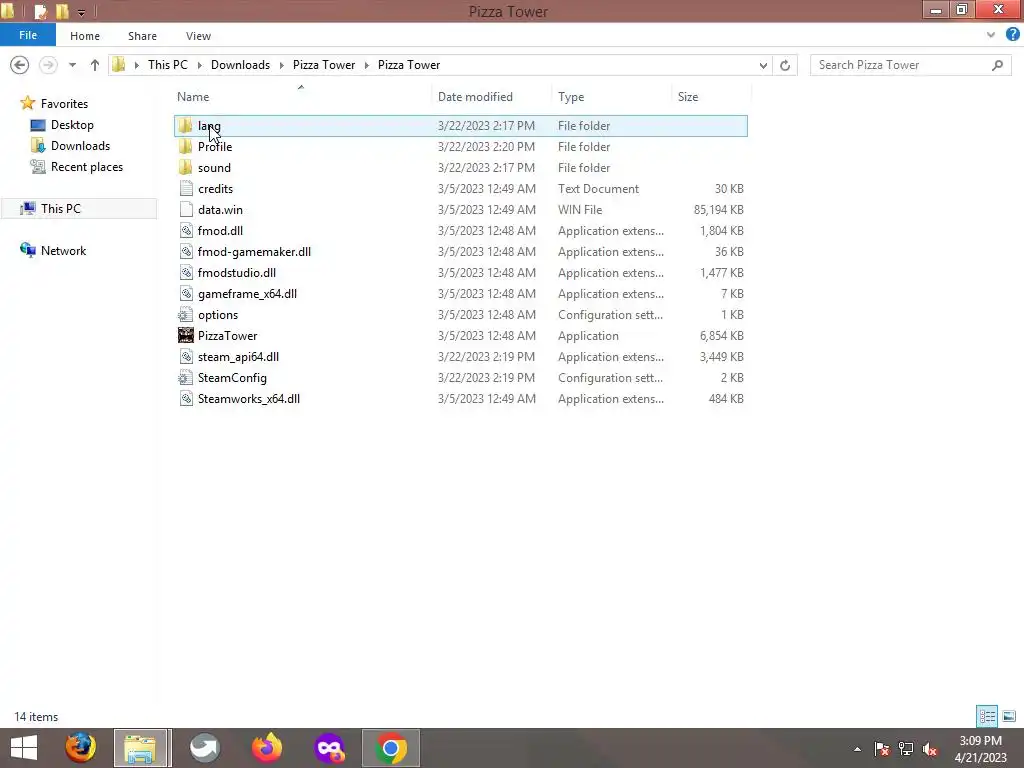
Task: Click the WIN File type cell
Action: click(580, 210)
